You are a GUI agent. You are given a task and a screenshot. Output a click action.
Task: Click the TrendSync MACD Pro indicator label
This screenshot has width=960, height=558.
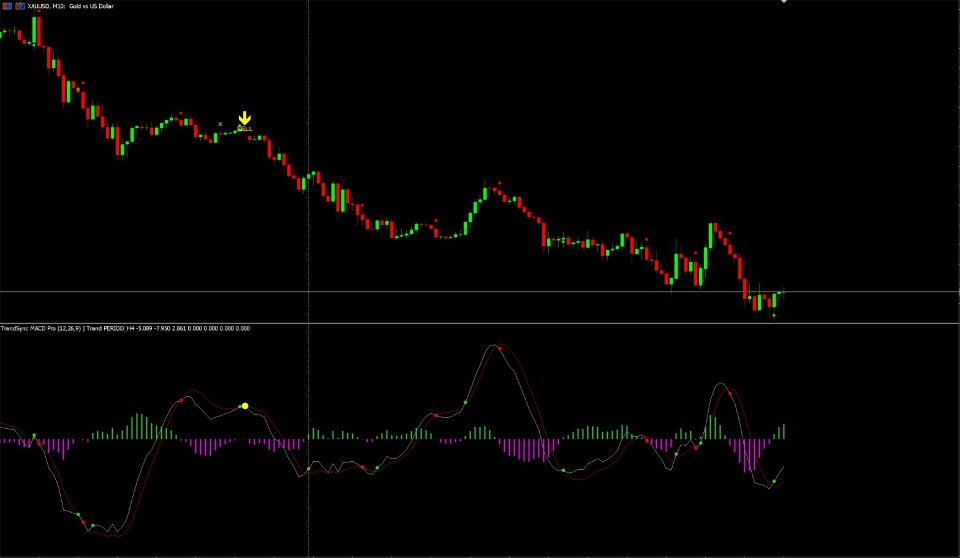(x=125, y=328)
